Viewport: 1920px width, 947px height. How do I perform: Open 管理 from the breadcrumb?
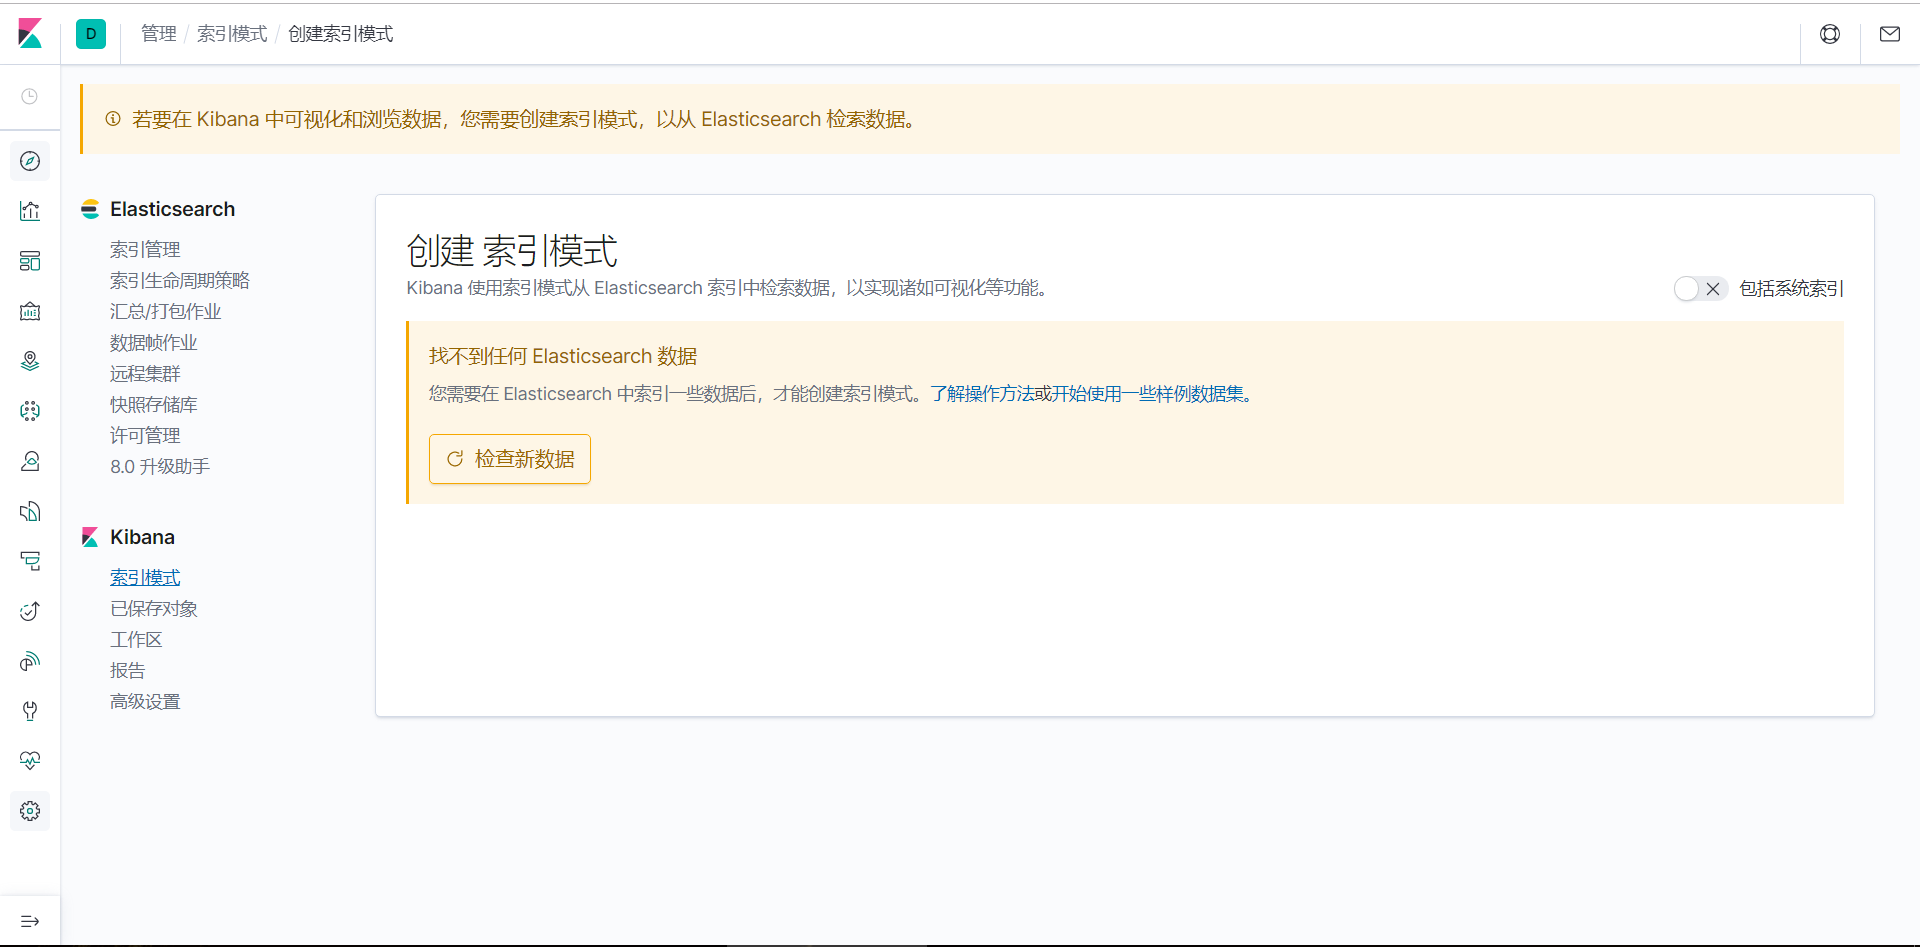point(158,33)
